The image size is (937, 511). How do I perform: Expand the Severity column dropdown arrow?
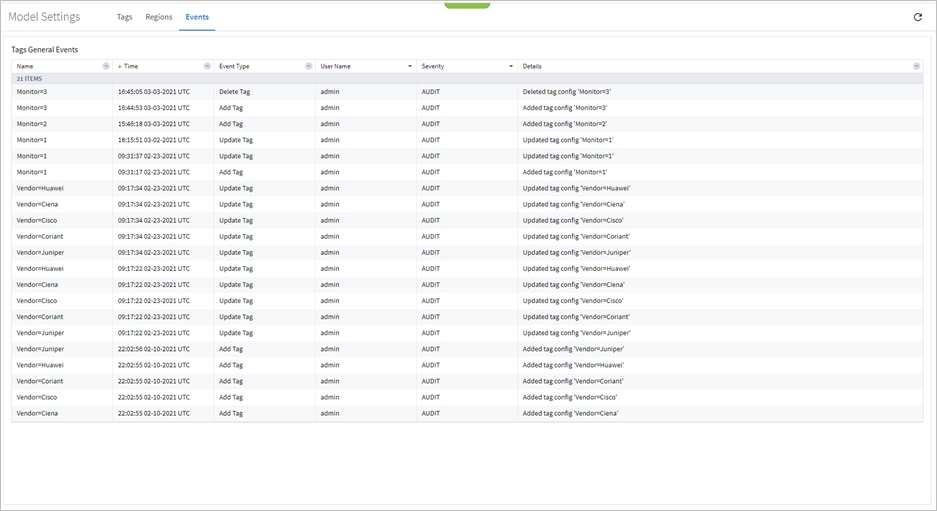coord(511,66)
